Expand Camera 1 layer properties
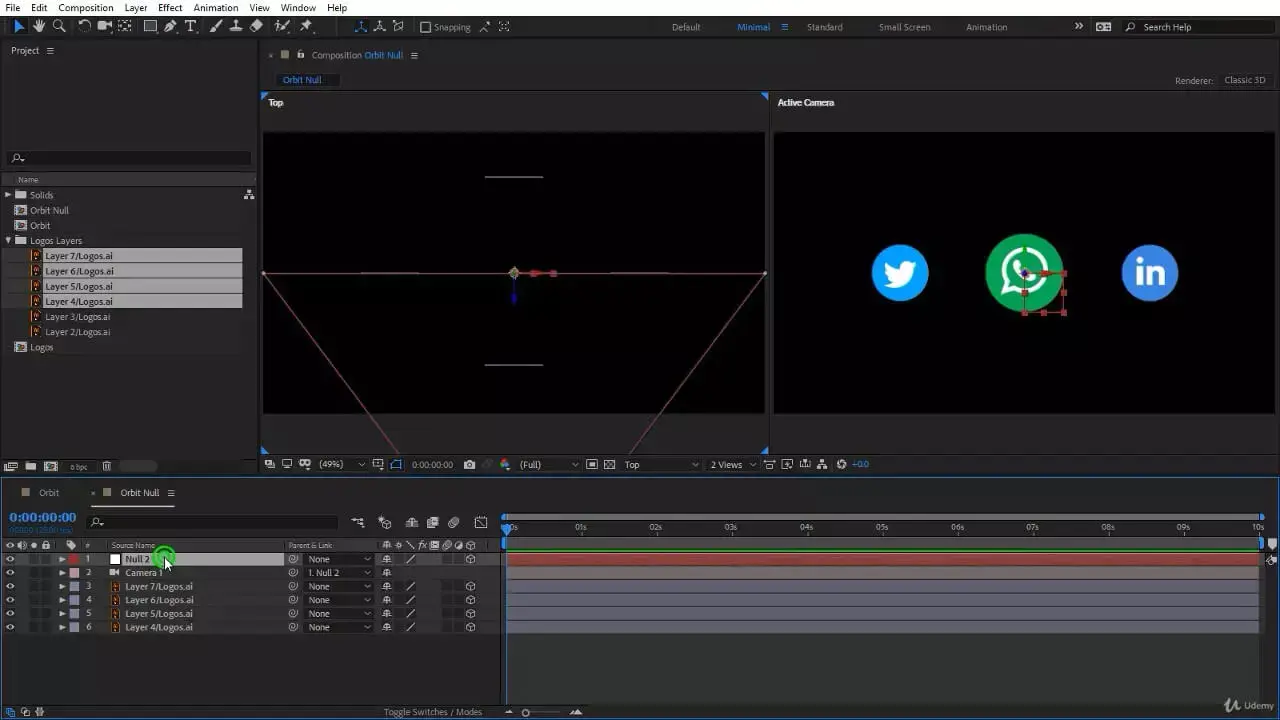1280x720 pixels. pos(62,573)
